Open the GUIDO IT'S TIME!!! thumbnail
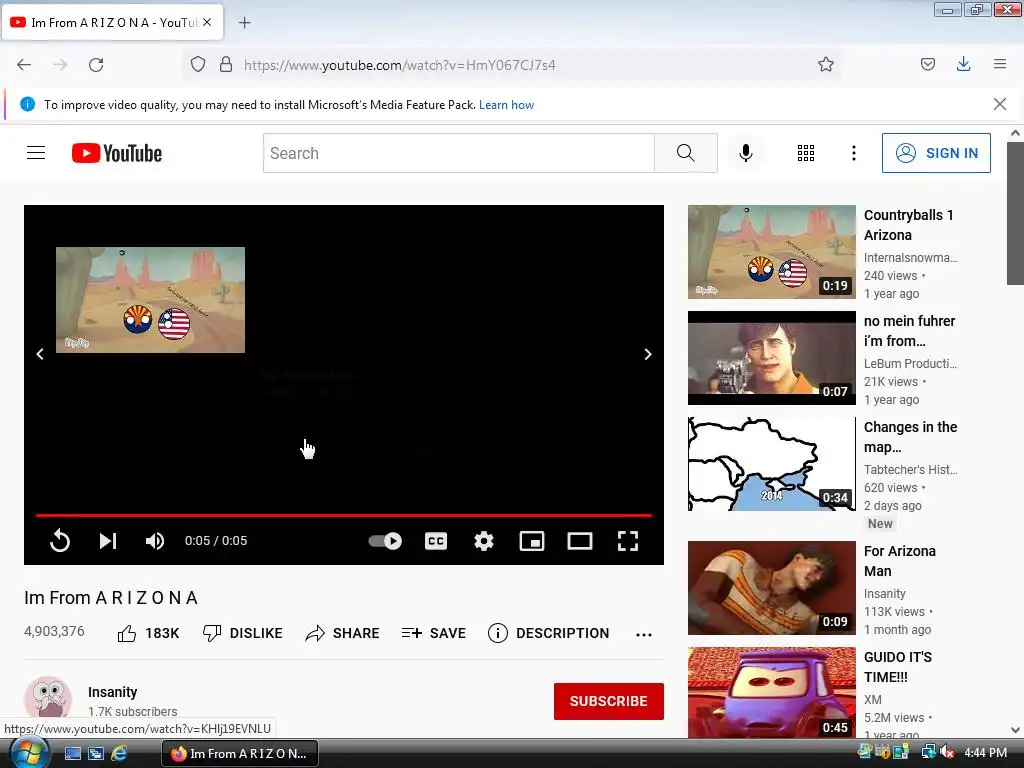This screenshot has height=768, width=1024. point(771,692)
